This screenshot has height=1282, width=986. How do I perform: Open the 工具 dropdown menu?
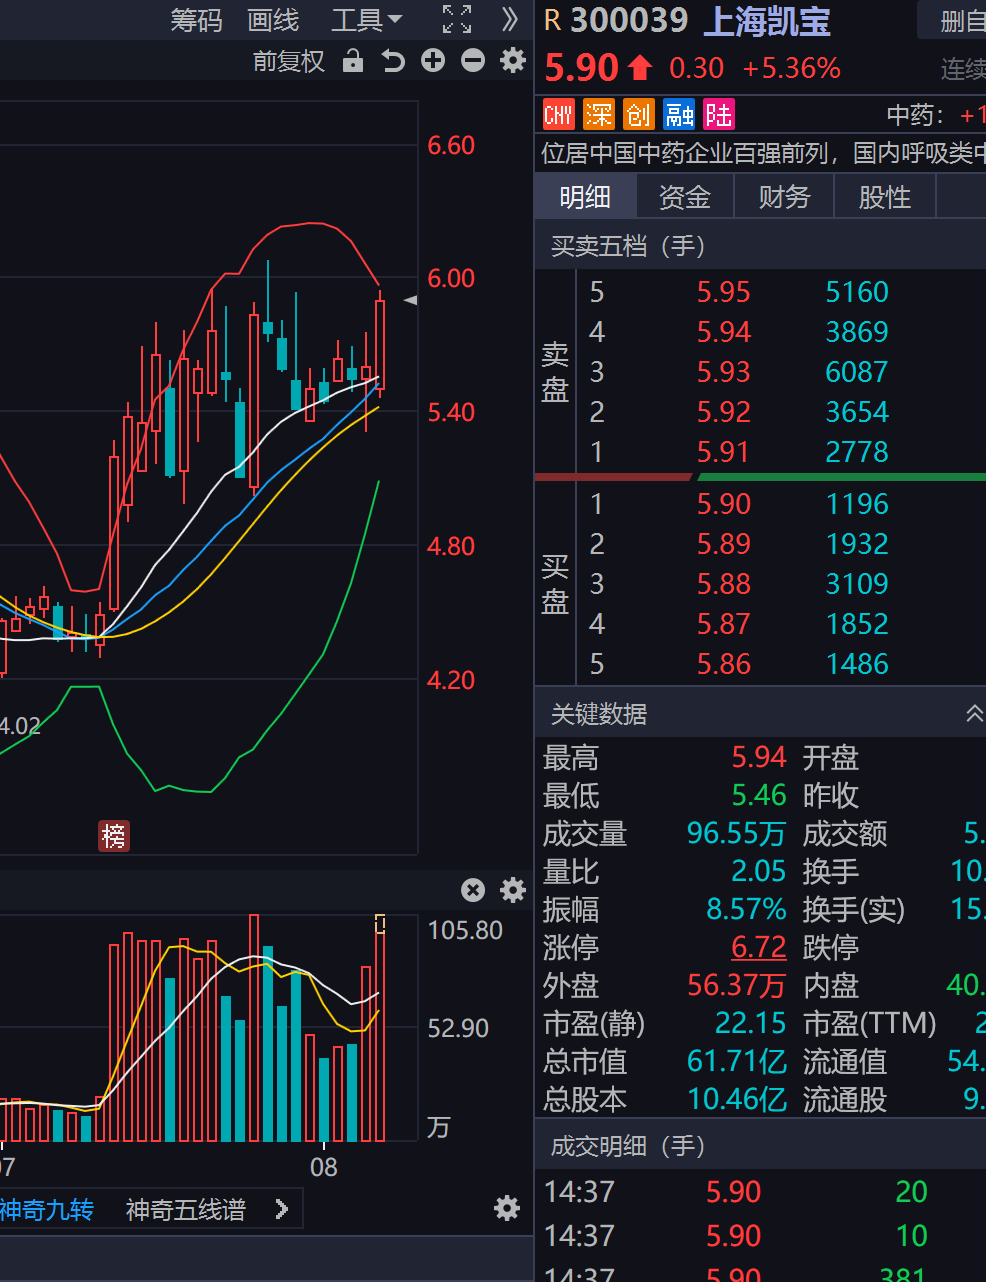pos(366,20)
